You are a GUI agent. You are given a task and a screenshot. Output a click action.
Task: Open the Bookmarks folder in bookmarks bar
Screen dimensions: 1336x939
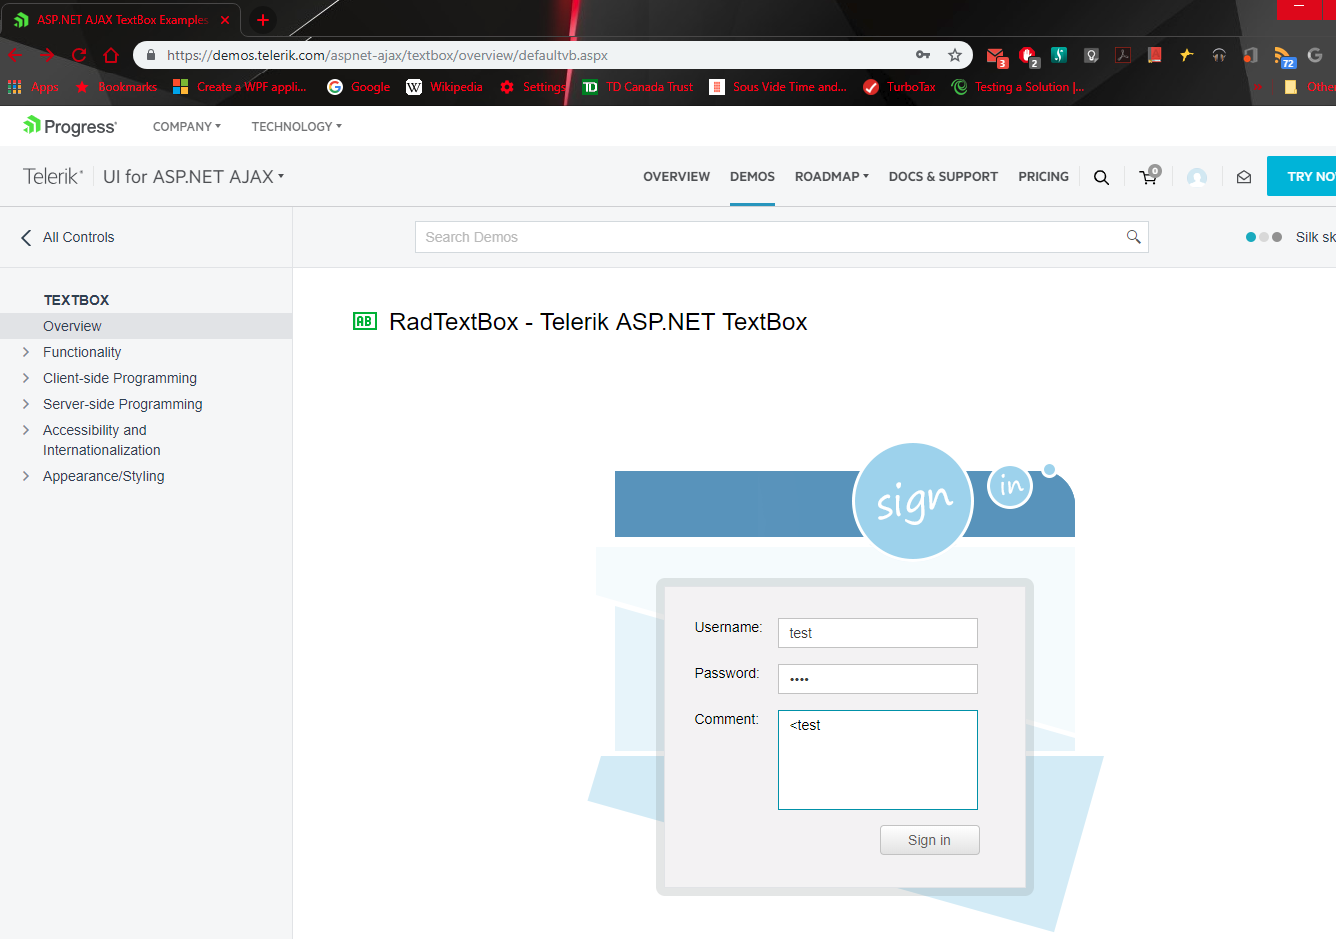117,87
